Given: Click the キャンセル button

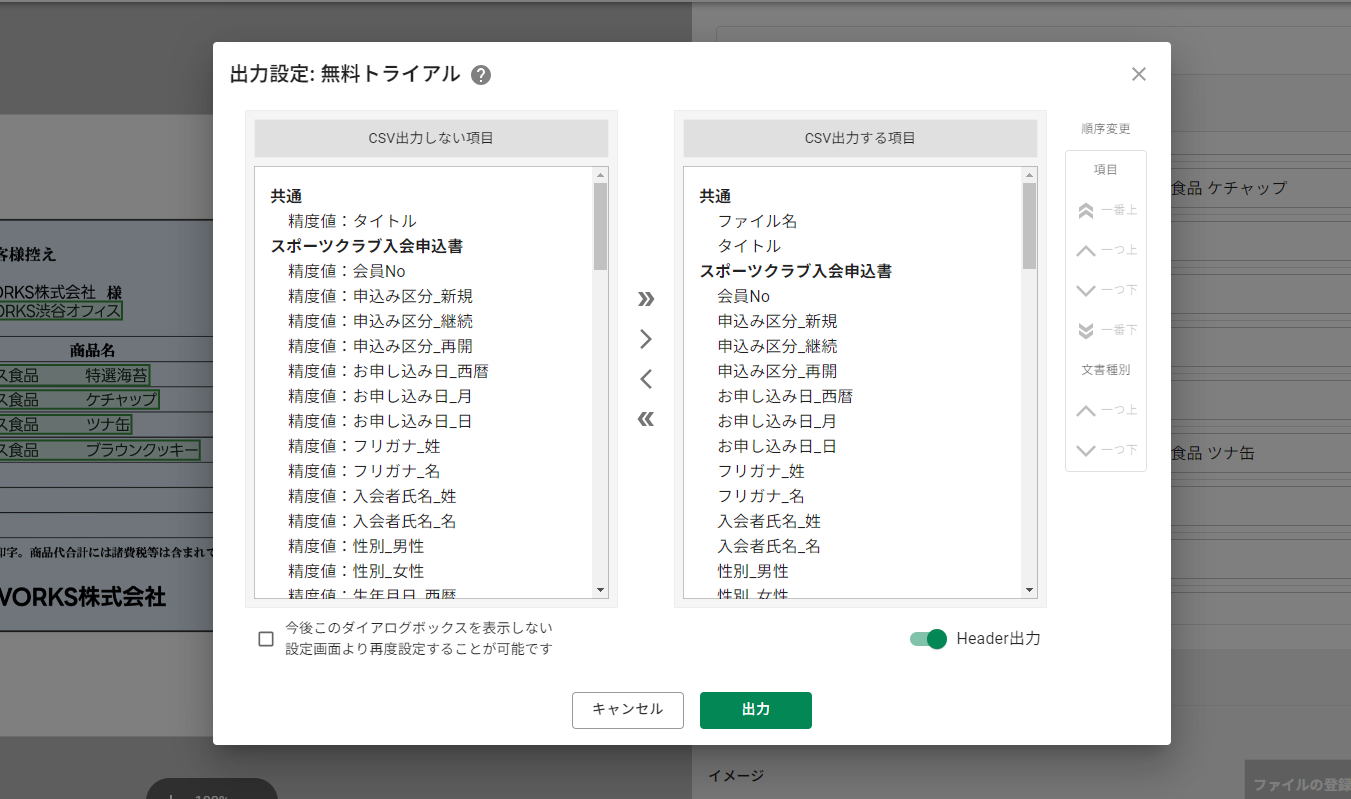Looking at the screenshot, I should click(x=628, y=710).
